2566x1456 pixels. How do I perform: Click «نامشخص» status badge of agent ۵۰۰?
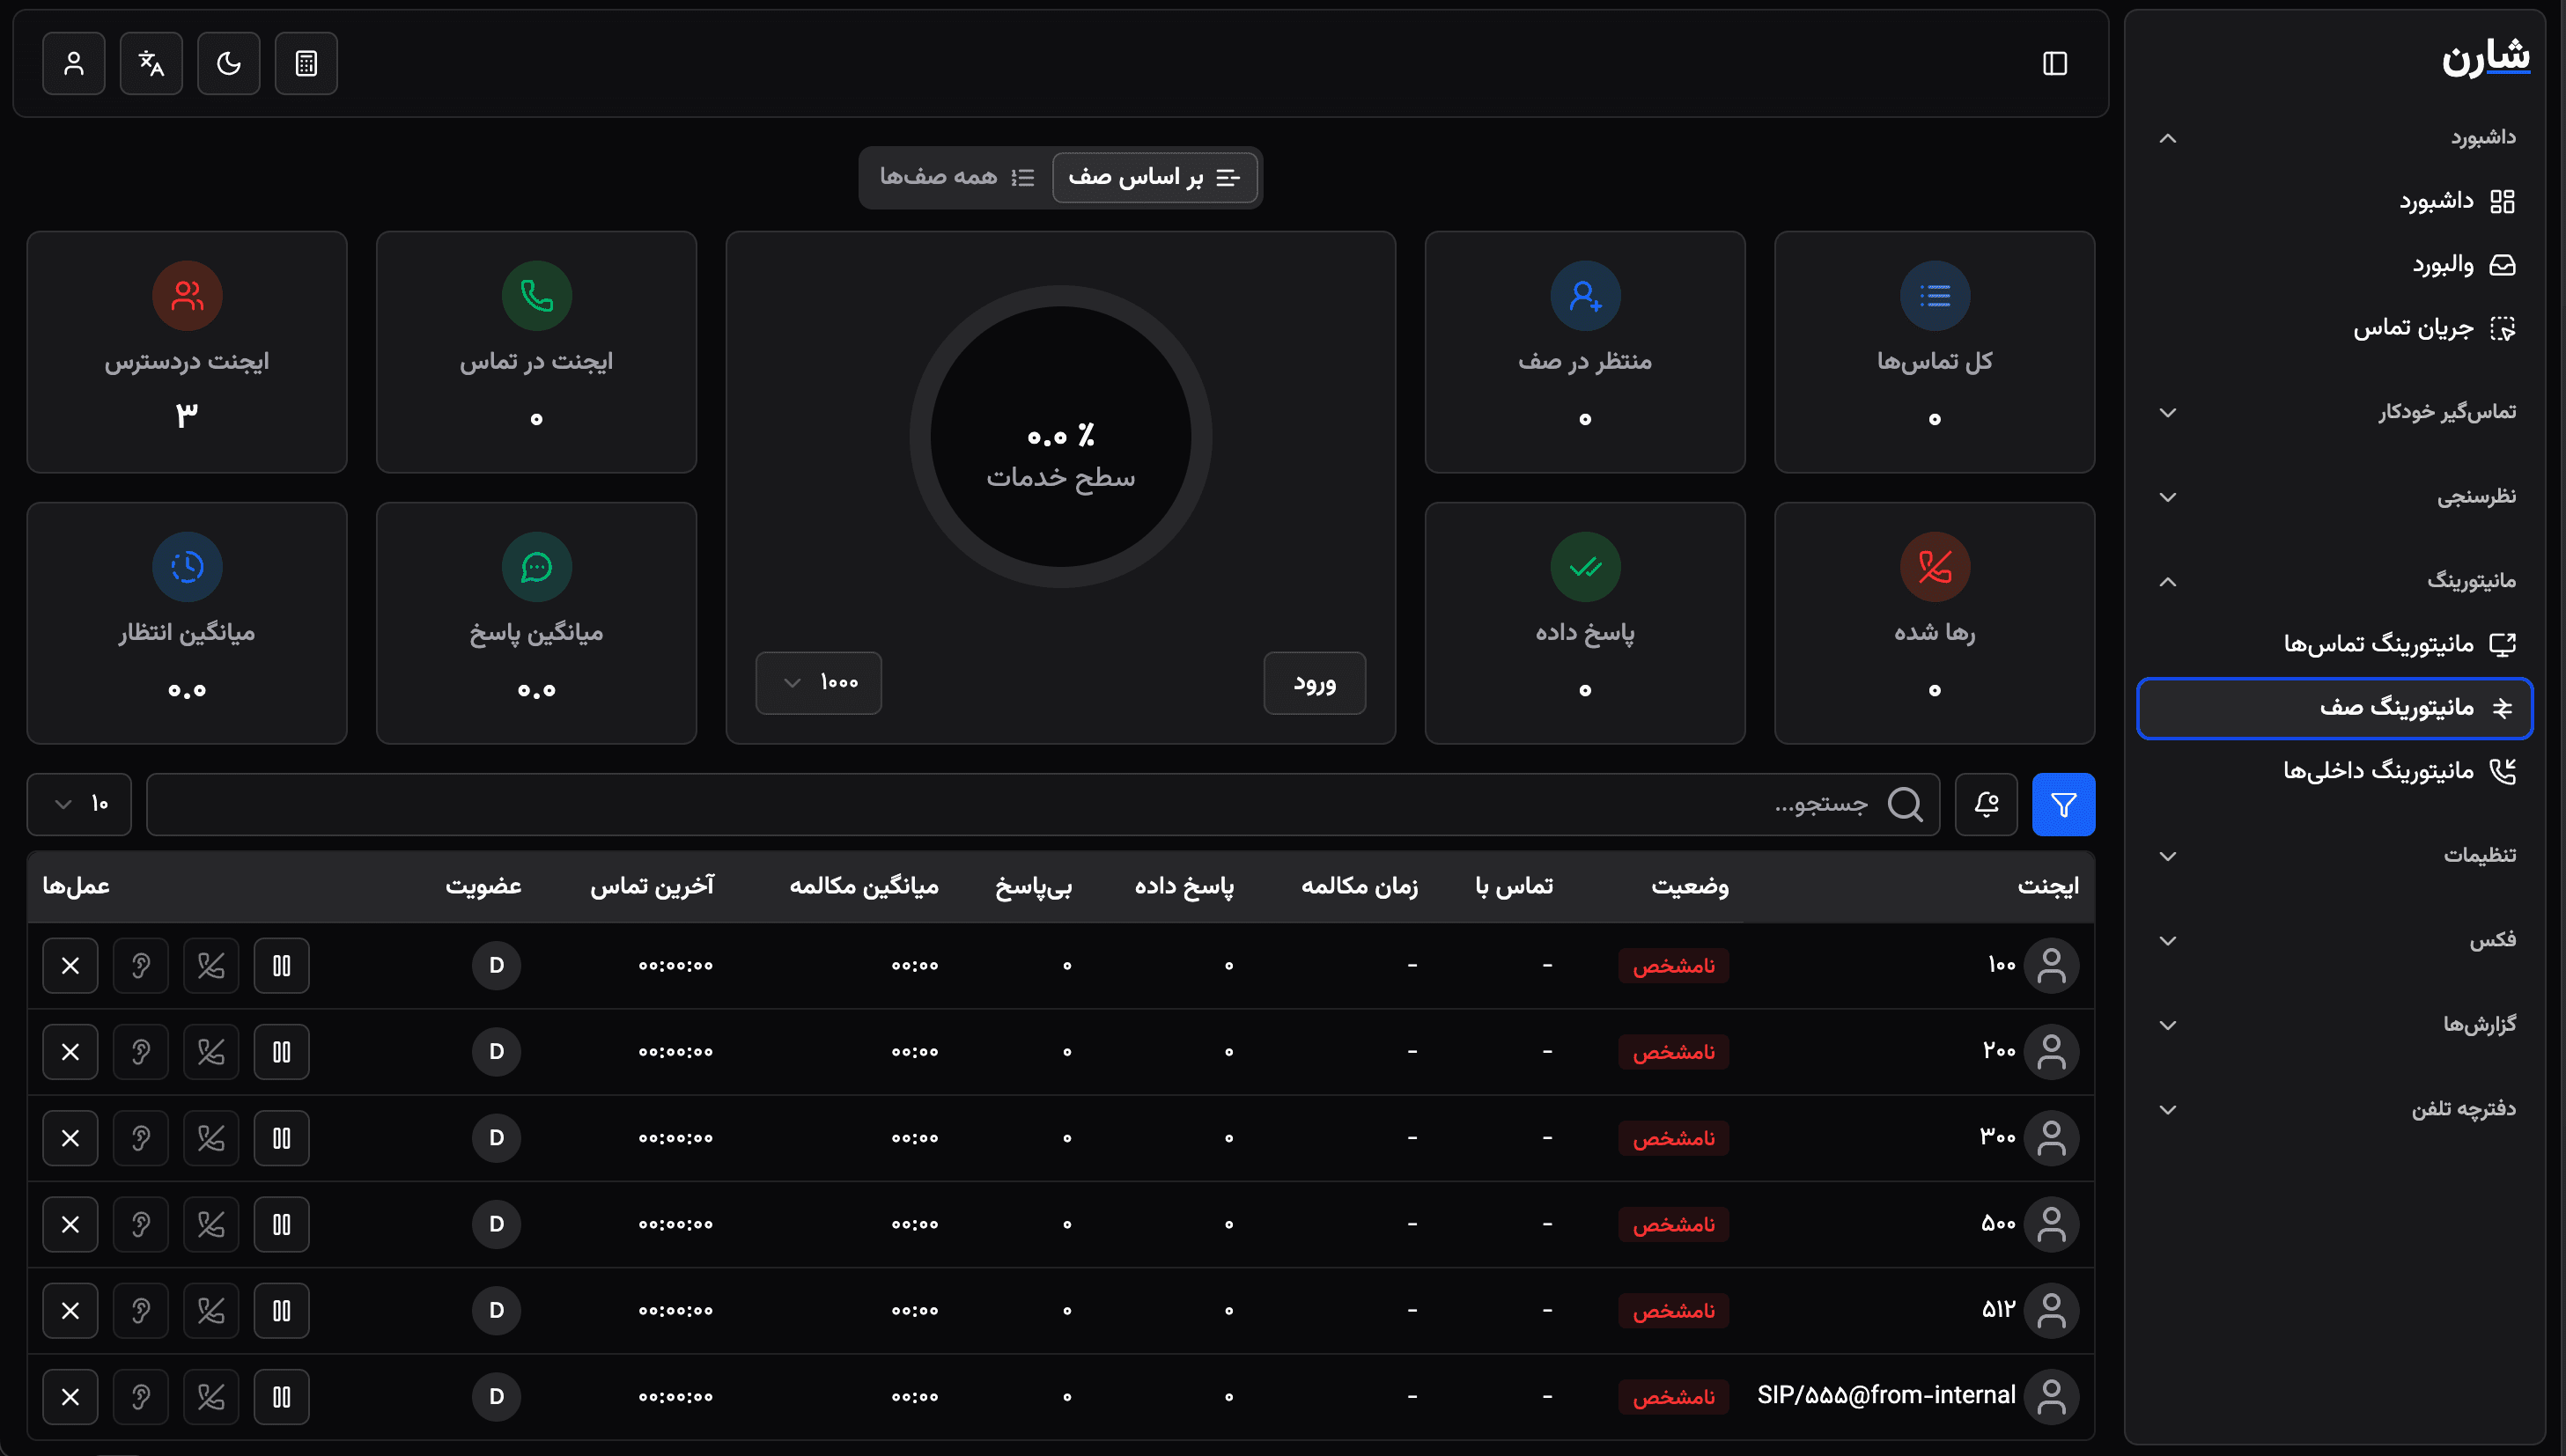coord(1673,1225)
